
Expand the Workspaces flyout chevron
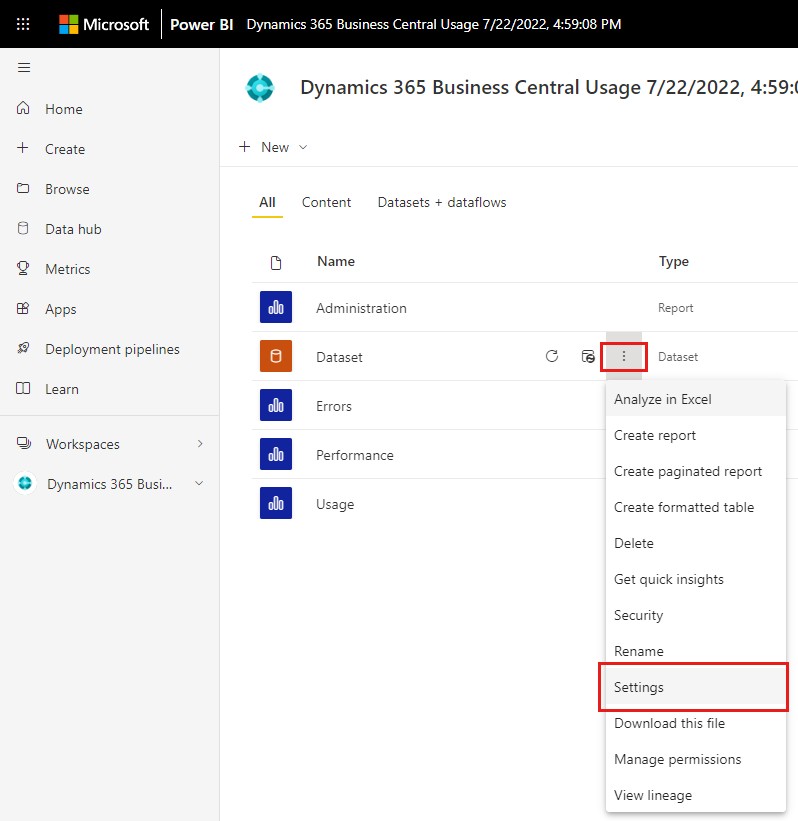click(200, 444)
